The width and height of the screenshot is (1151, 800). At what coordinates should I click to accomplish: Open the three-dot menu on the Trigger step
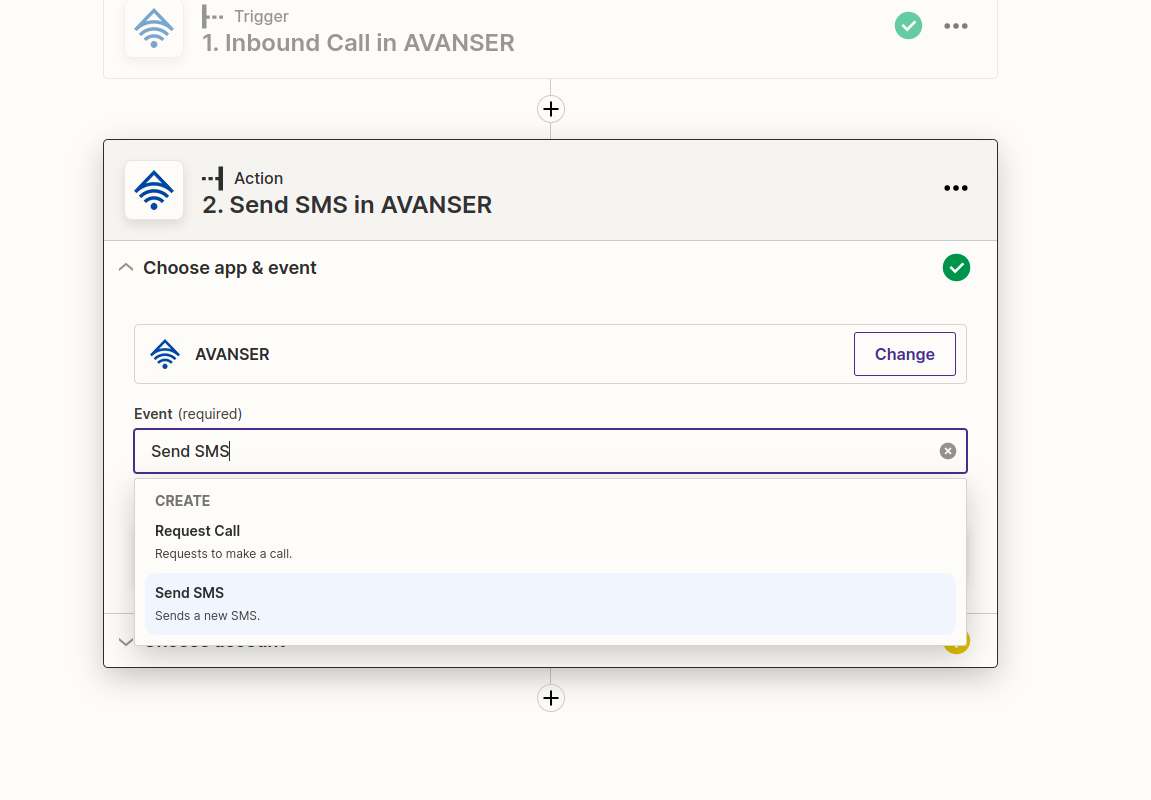click(x=955, y=26)
